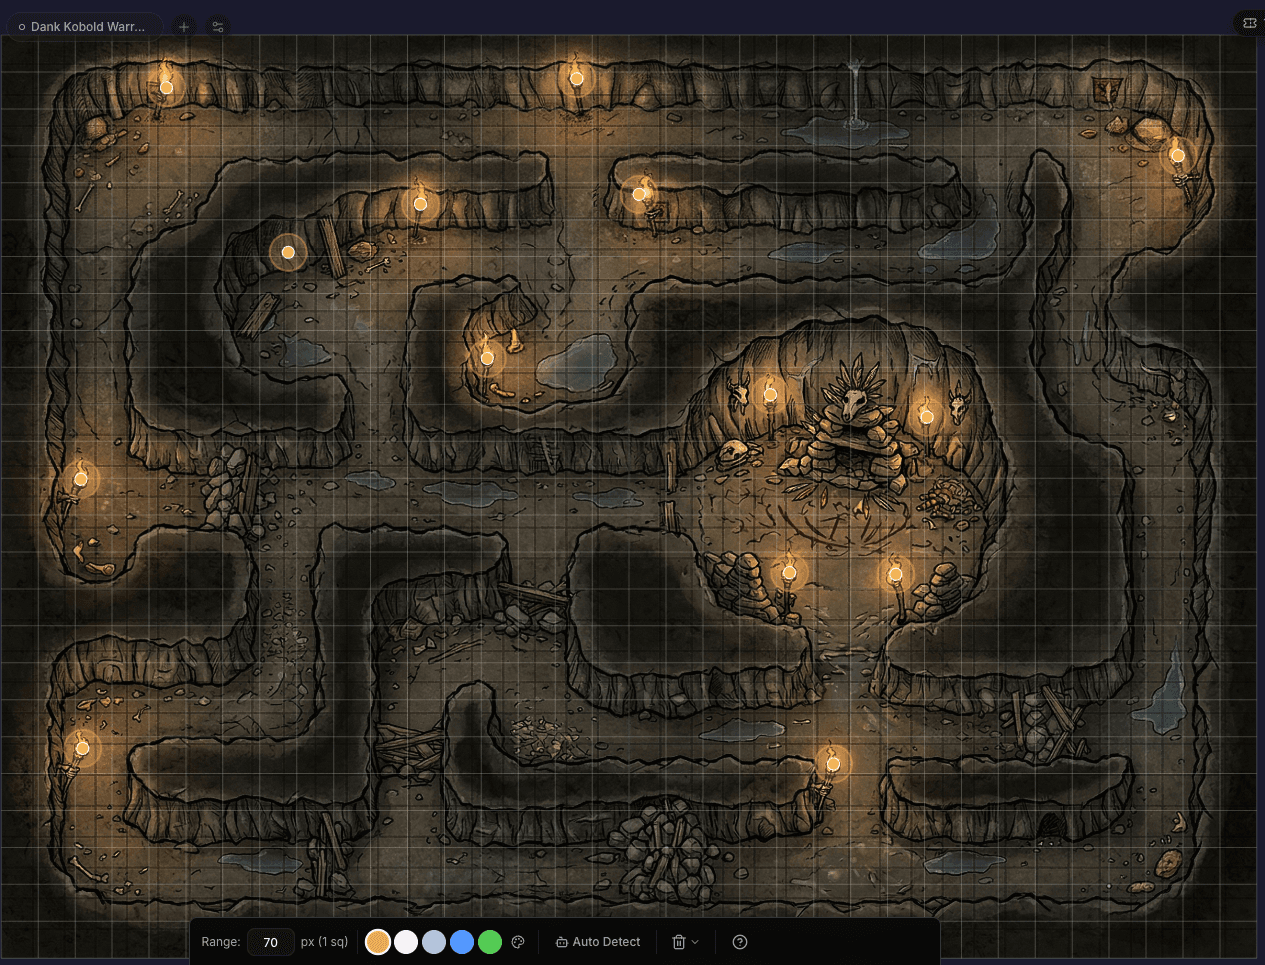Select the blue light color swatch
1265x965 pixels.
point(462,941)
